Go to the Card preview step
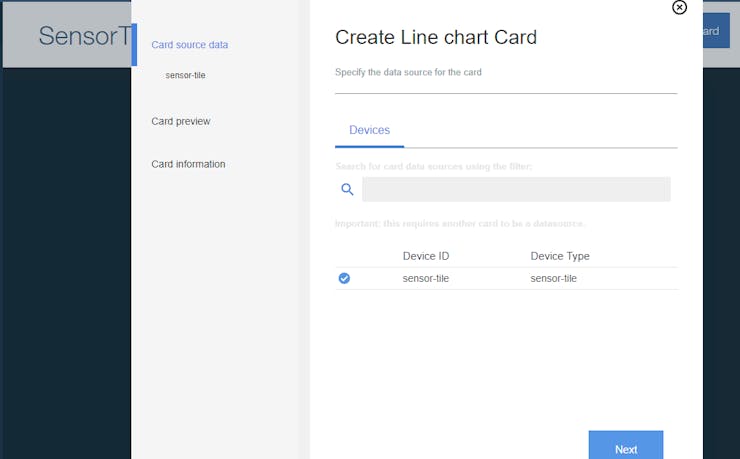Image resolution: width=740 pixels, height=459 pixels. (x=181, y=122)
